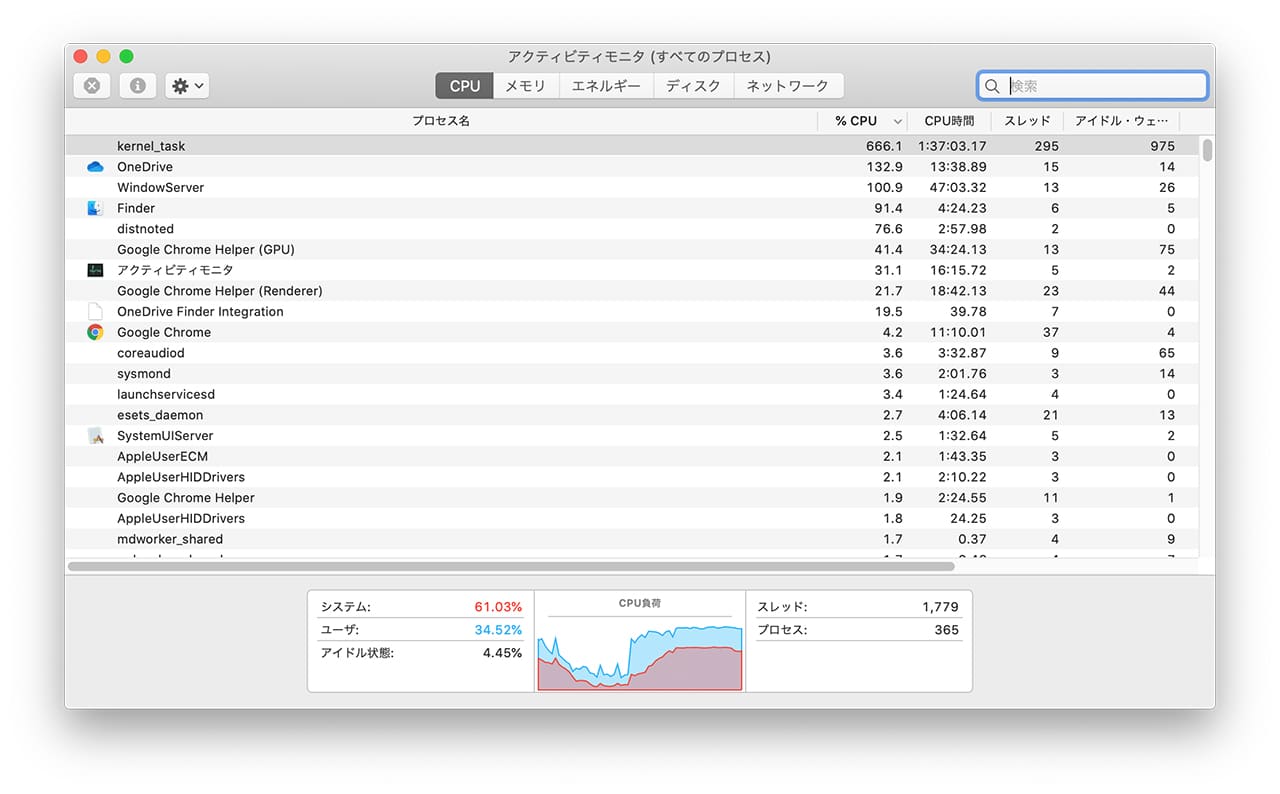
Task: Switch to the メモリ tab
Action: pyautogui.click(x=525, y=86)
